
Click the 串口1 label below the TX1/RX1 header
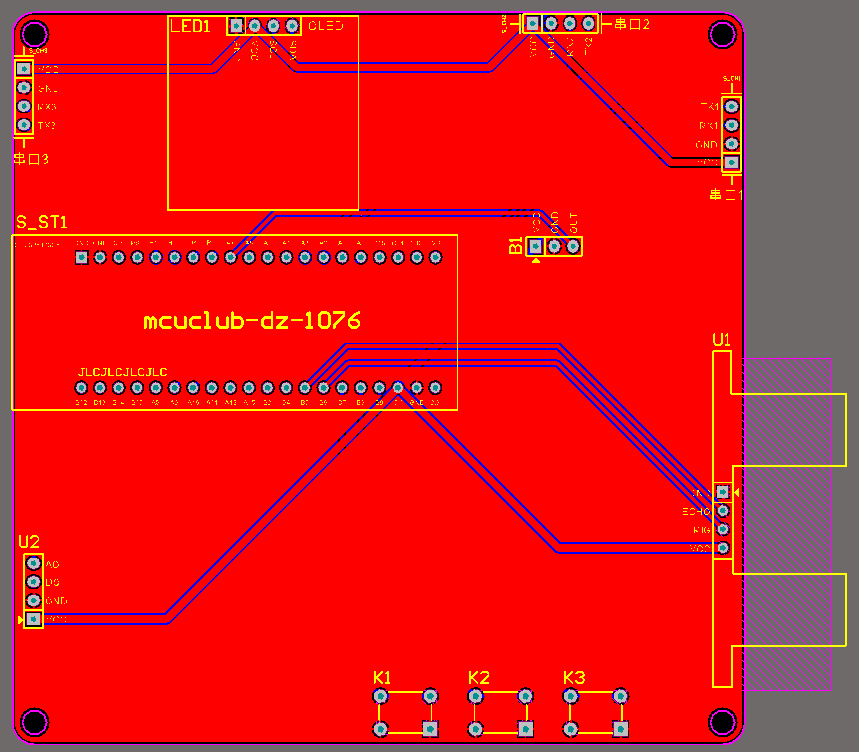[726, 194]
